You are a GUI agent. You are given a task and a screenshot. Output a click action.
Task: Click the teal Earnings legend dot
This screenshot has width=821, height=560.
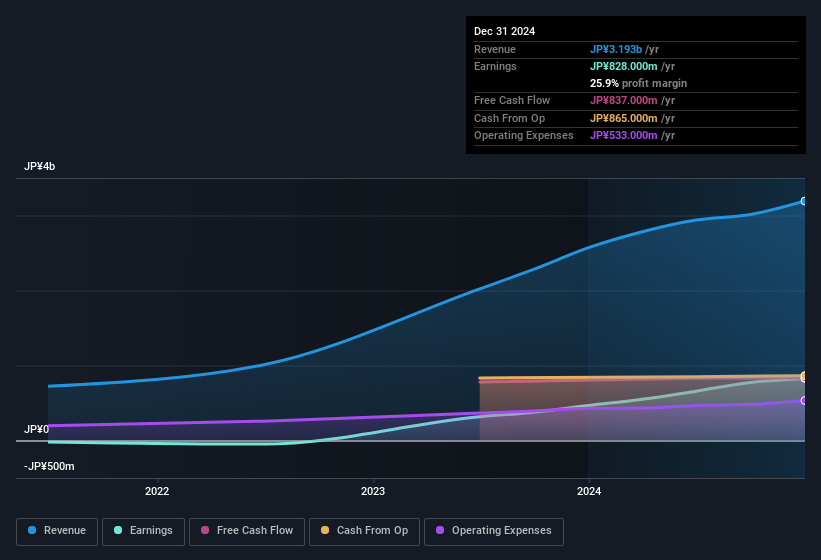(x=118, y=530)
